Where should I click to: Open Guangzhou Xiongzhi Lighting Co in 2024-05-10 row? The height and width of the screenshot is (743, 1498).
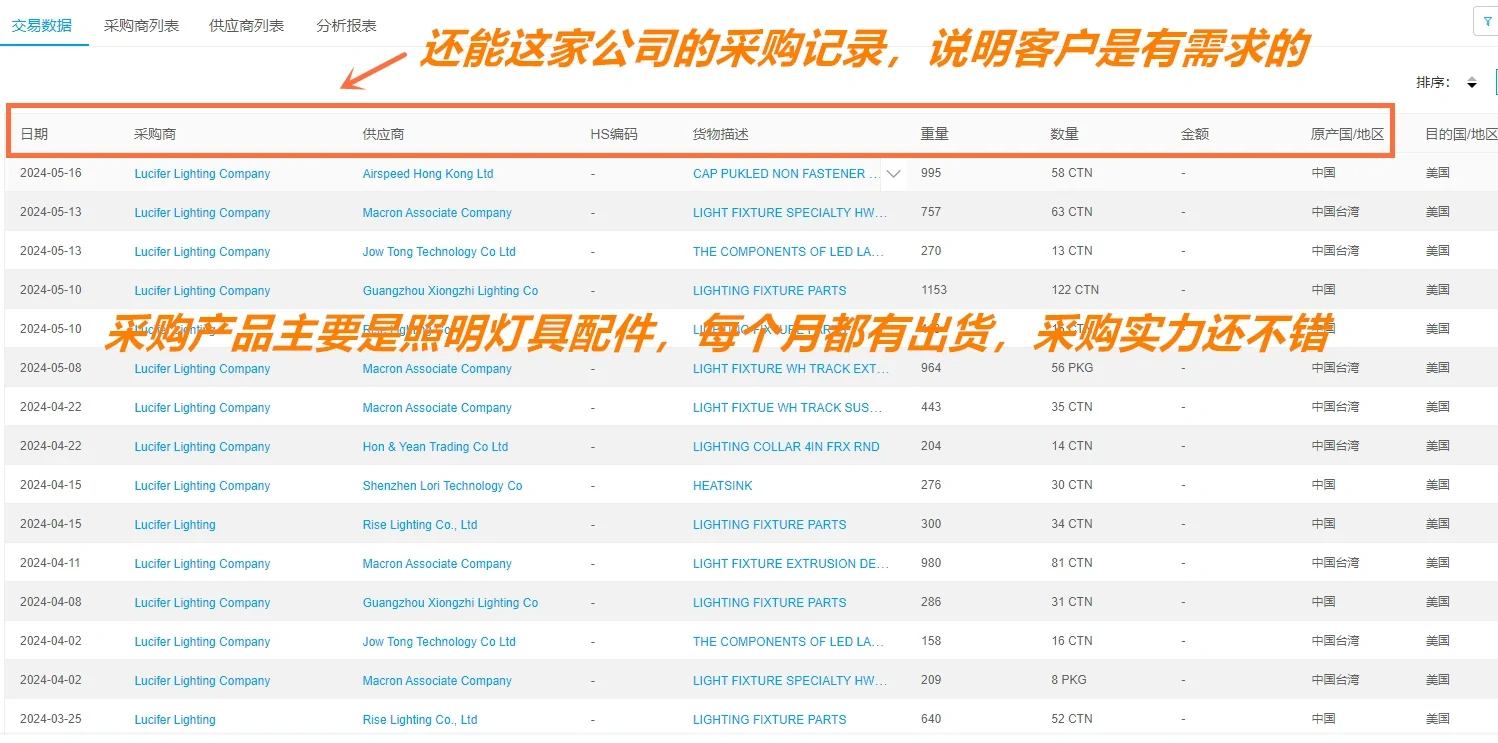[450, 291]
